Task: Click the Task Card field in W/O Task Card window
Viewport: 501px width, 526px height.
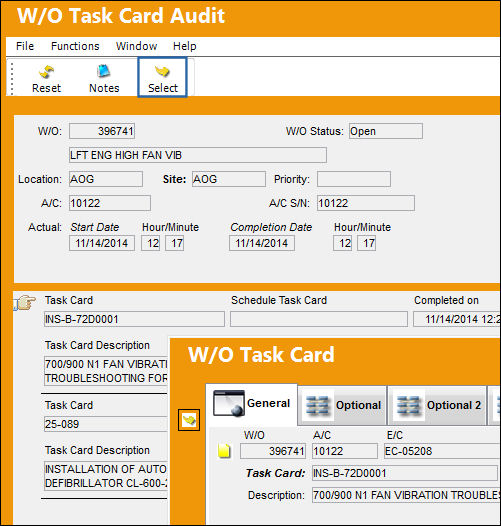Action: click(405, 473)
